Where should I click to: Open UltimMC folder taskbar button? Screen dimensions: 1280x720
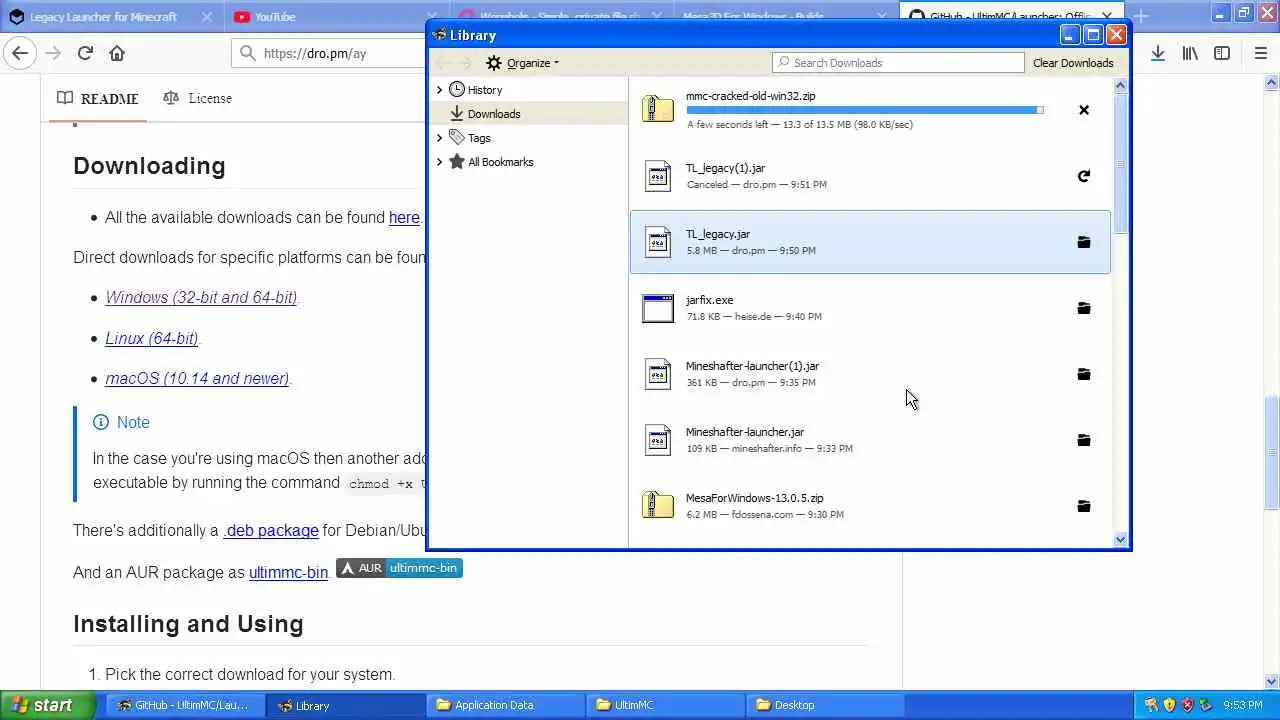[665, 705]
